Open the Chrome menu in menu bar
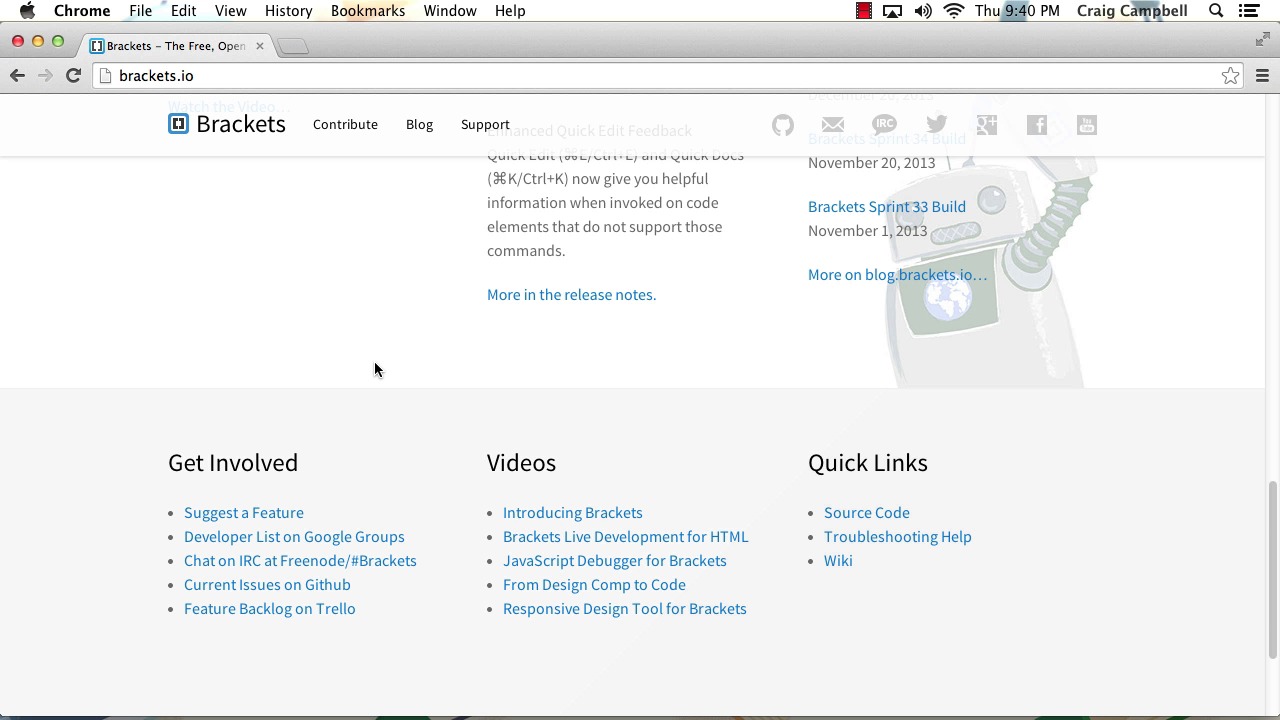 pos(82,11)
